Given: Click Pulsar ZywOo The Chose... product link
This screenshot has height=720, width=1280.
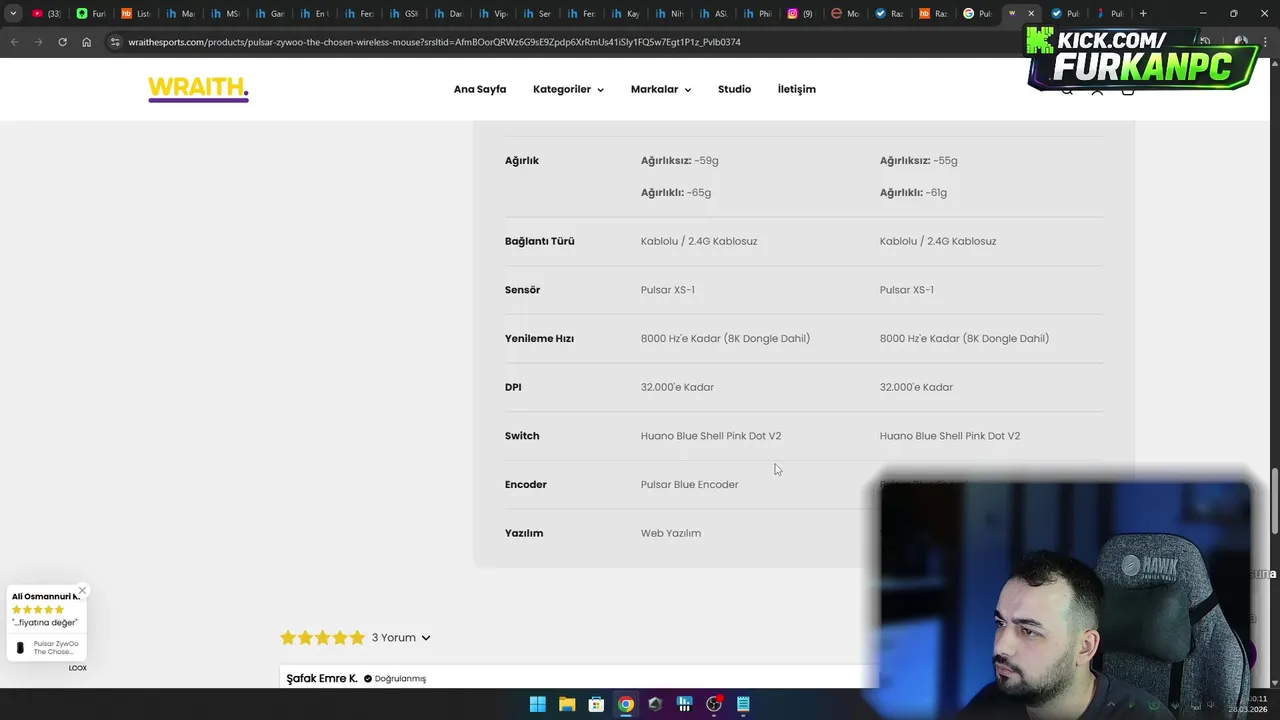Looking at the screenshot, I should (x=56, y=648).
